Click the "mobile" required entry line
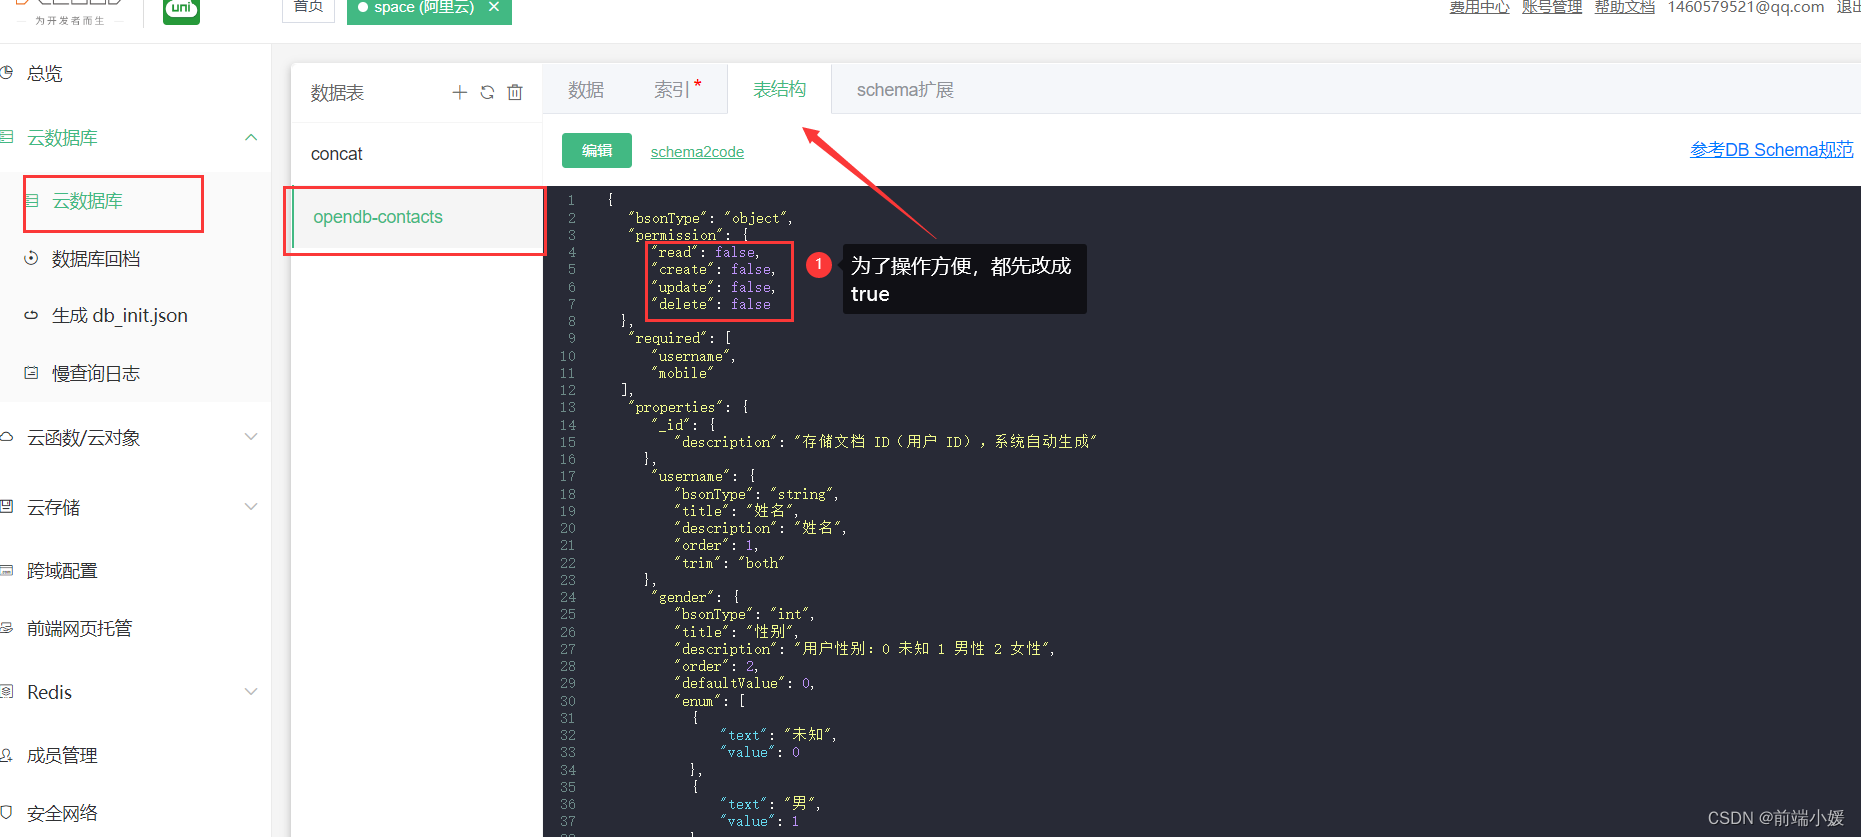This screenshot has height=837, width=1861. coord(682,373)
